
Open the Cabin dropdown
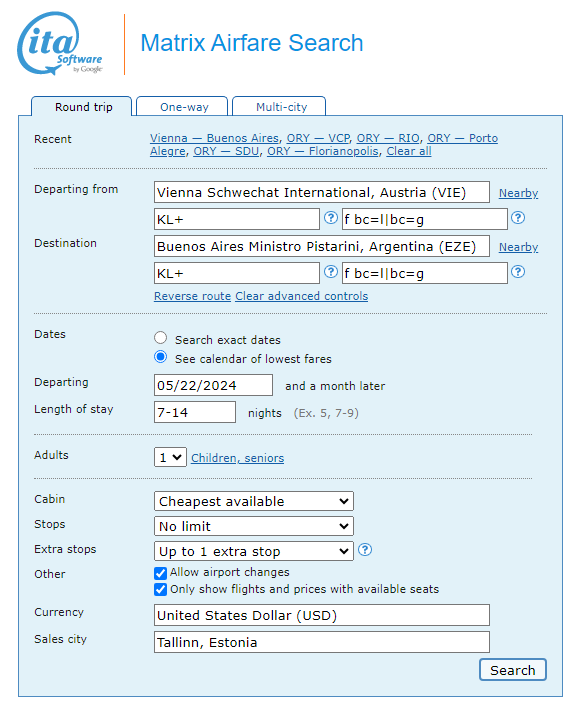254,501
